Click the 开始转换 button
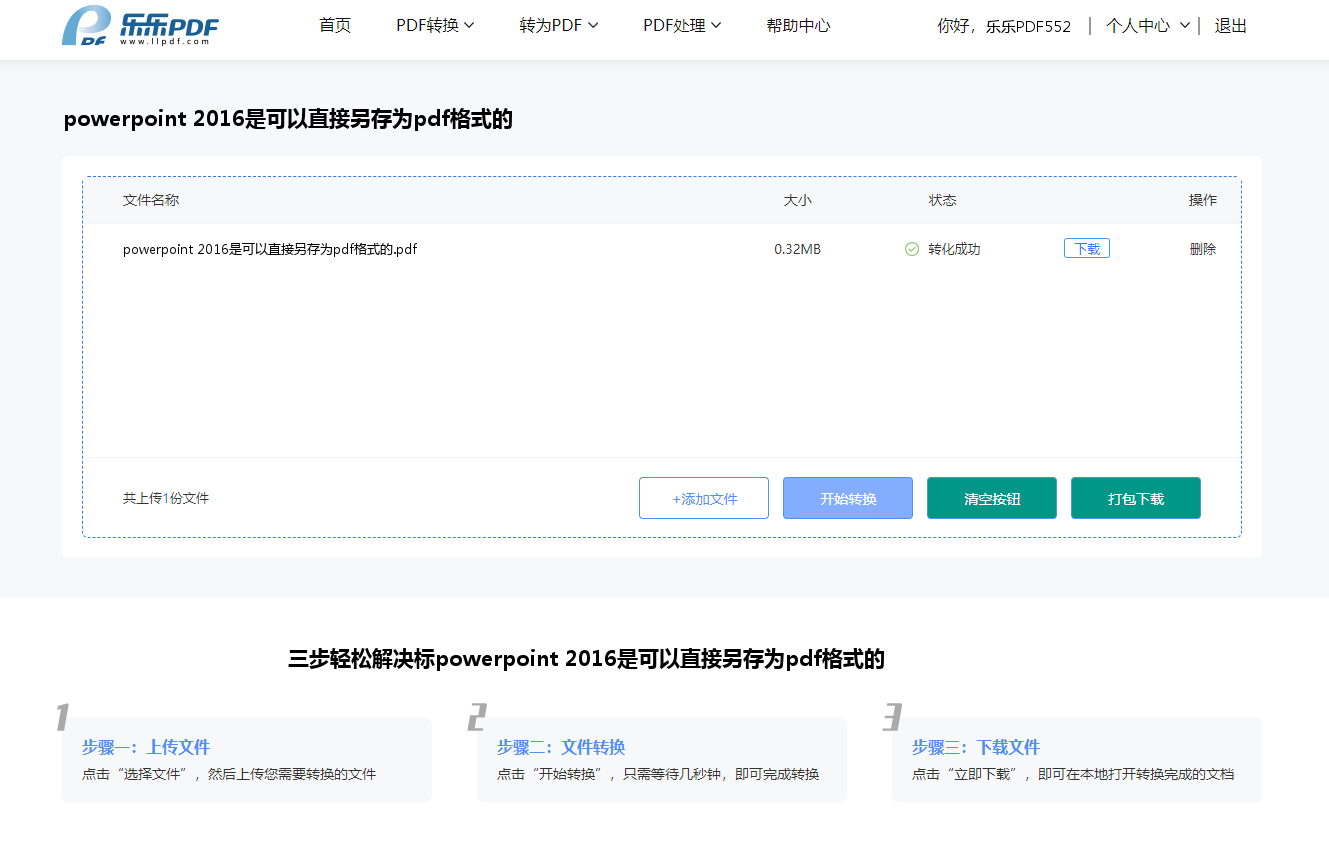 848,498
